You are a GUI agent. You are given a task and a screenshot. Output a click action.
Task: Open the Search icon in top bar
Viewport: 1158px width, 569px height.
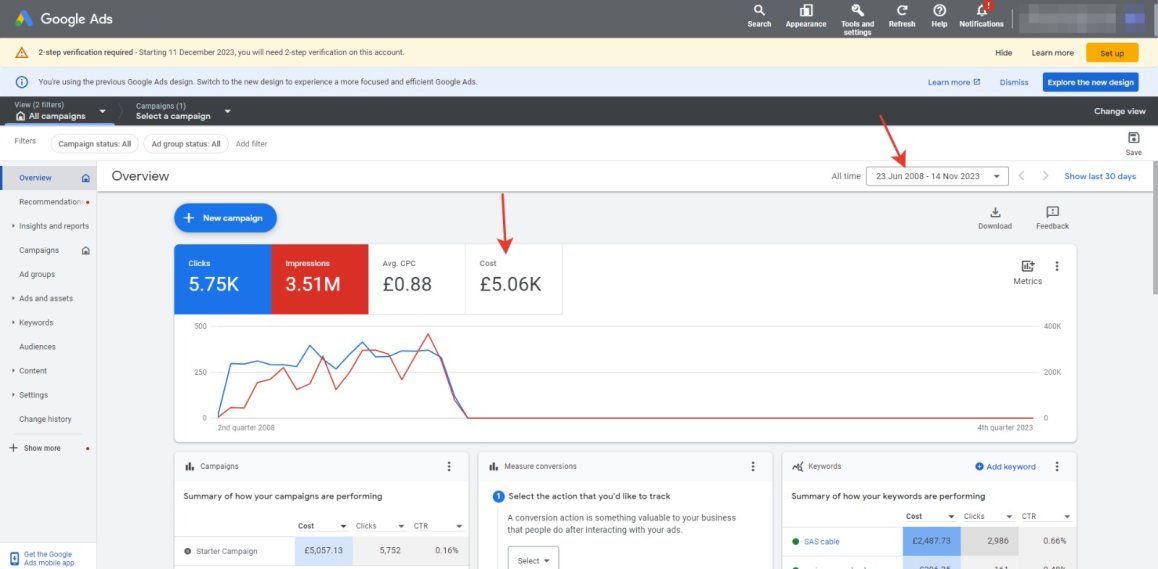[x=758, y=10]
